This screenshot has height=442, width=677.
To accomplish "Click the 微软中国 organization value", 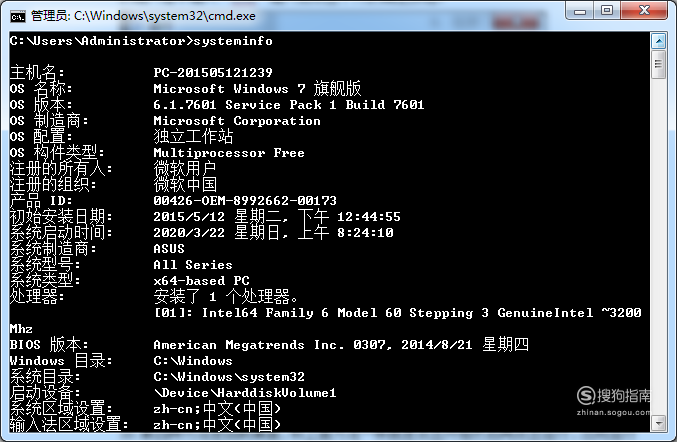I will [x=185, y=184].
